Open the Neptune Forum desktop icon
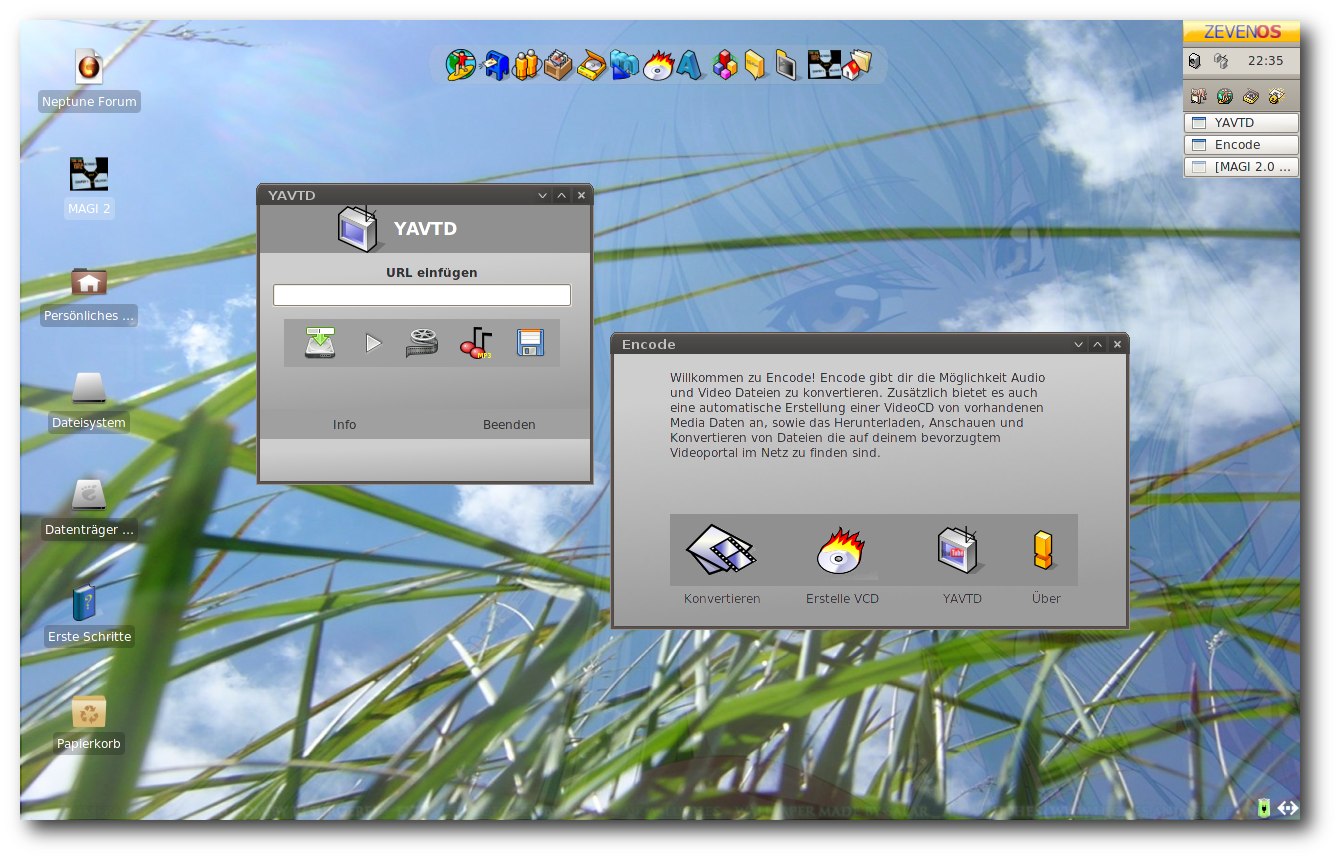 [x=89, y=68]
